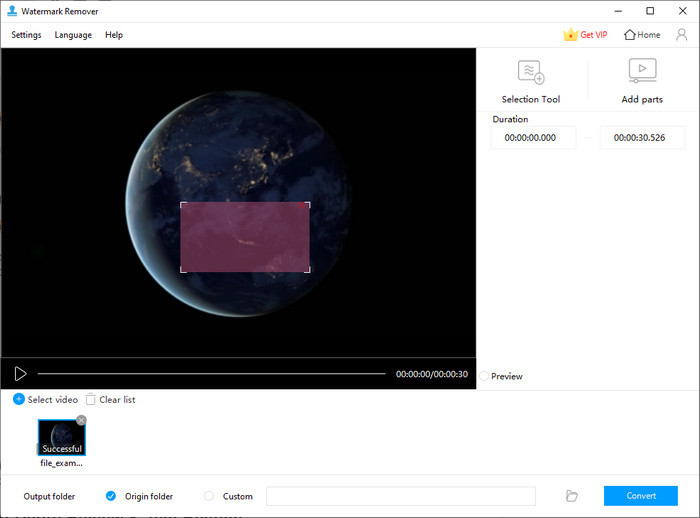Select the Successful file_exam video thumbnail
The width and height of the screenshot is (700, 518).
coord(62,437)
